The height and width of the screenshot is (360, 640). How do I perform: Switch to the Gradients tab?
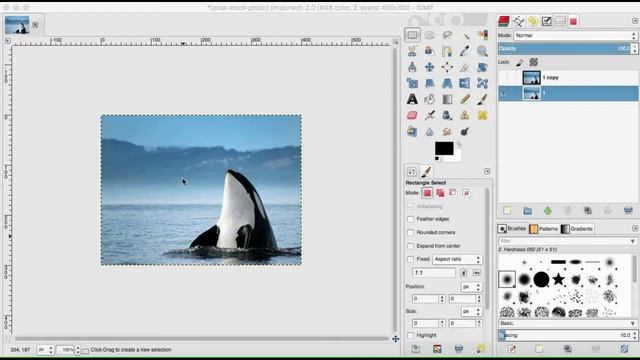[x=577, y=229]
